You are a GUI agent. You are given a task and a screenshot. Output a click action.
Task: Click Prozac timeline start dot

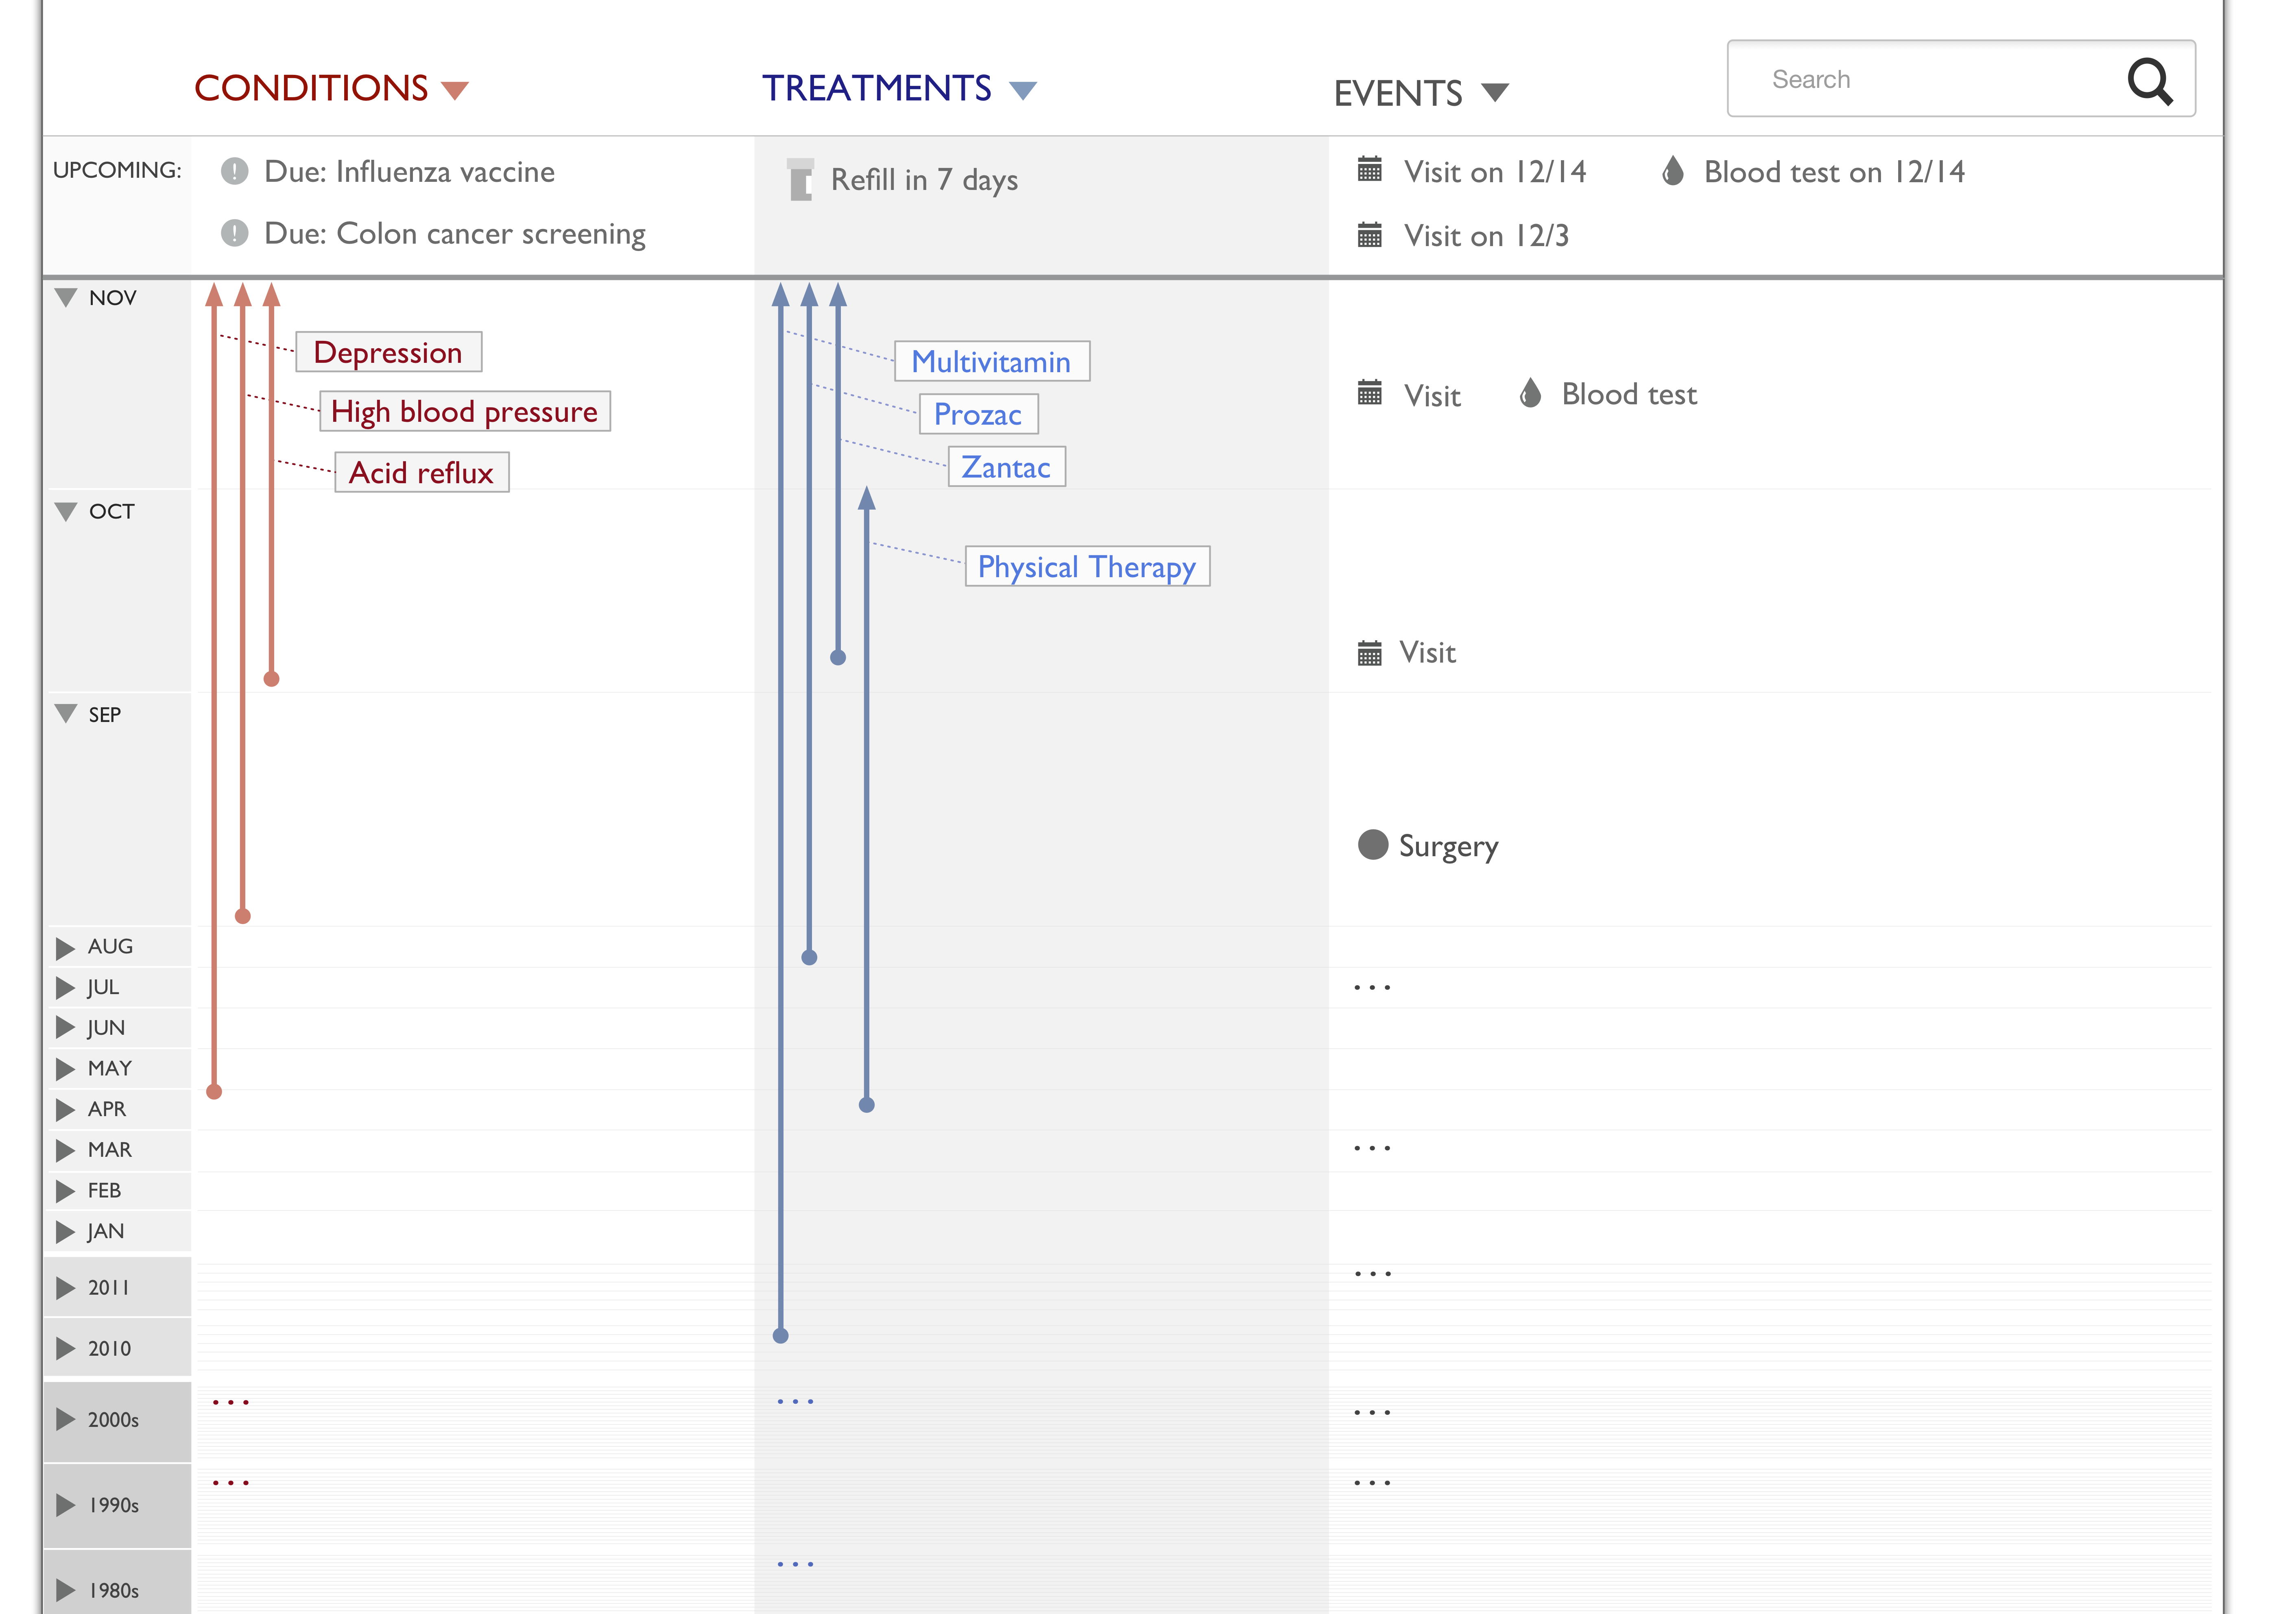point(809,957)
